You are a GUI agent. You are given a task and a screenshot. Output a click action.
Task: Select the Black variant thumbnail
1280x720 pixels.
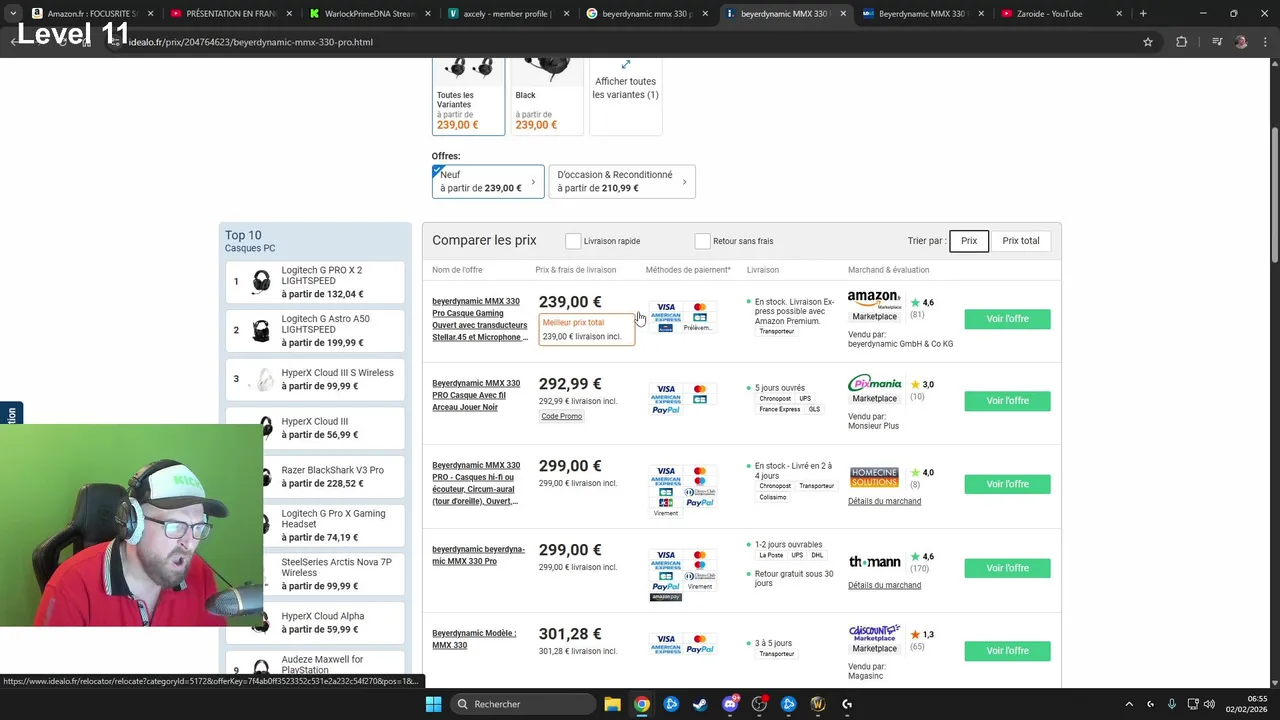tap(546, 95)
